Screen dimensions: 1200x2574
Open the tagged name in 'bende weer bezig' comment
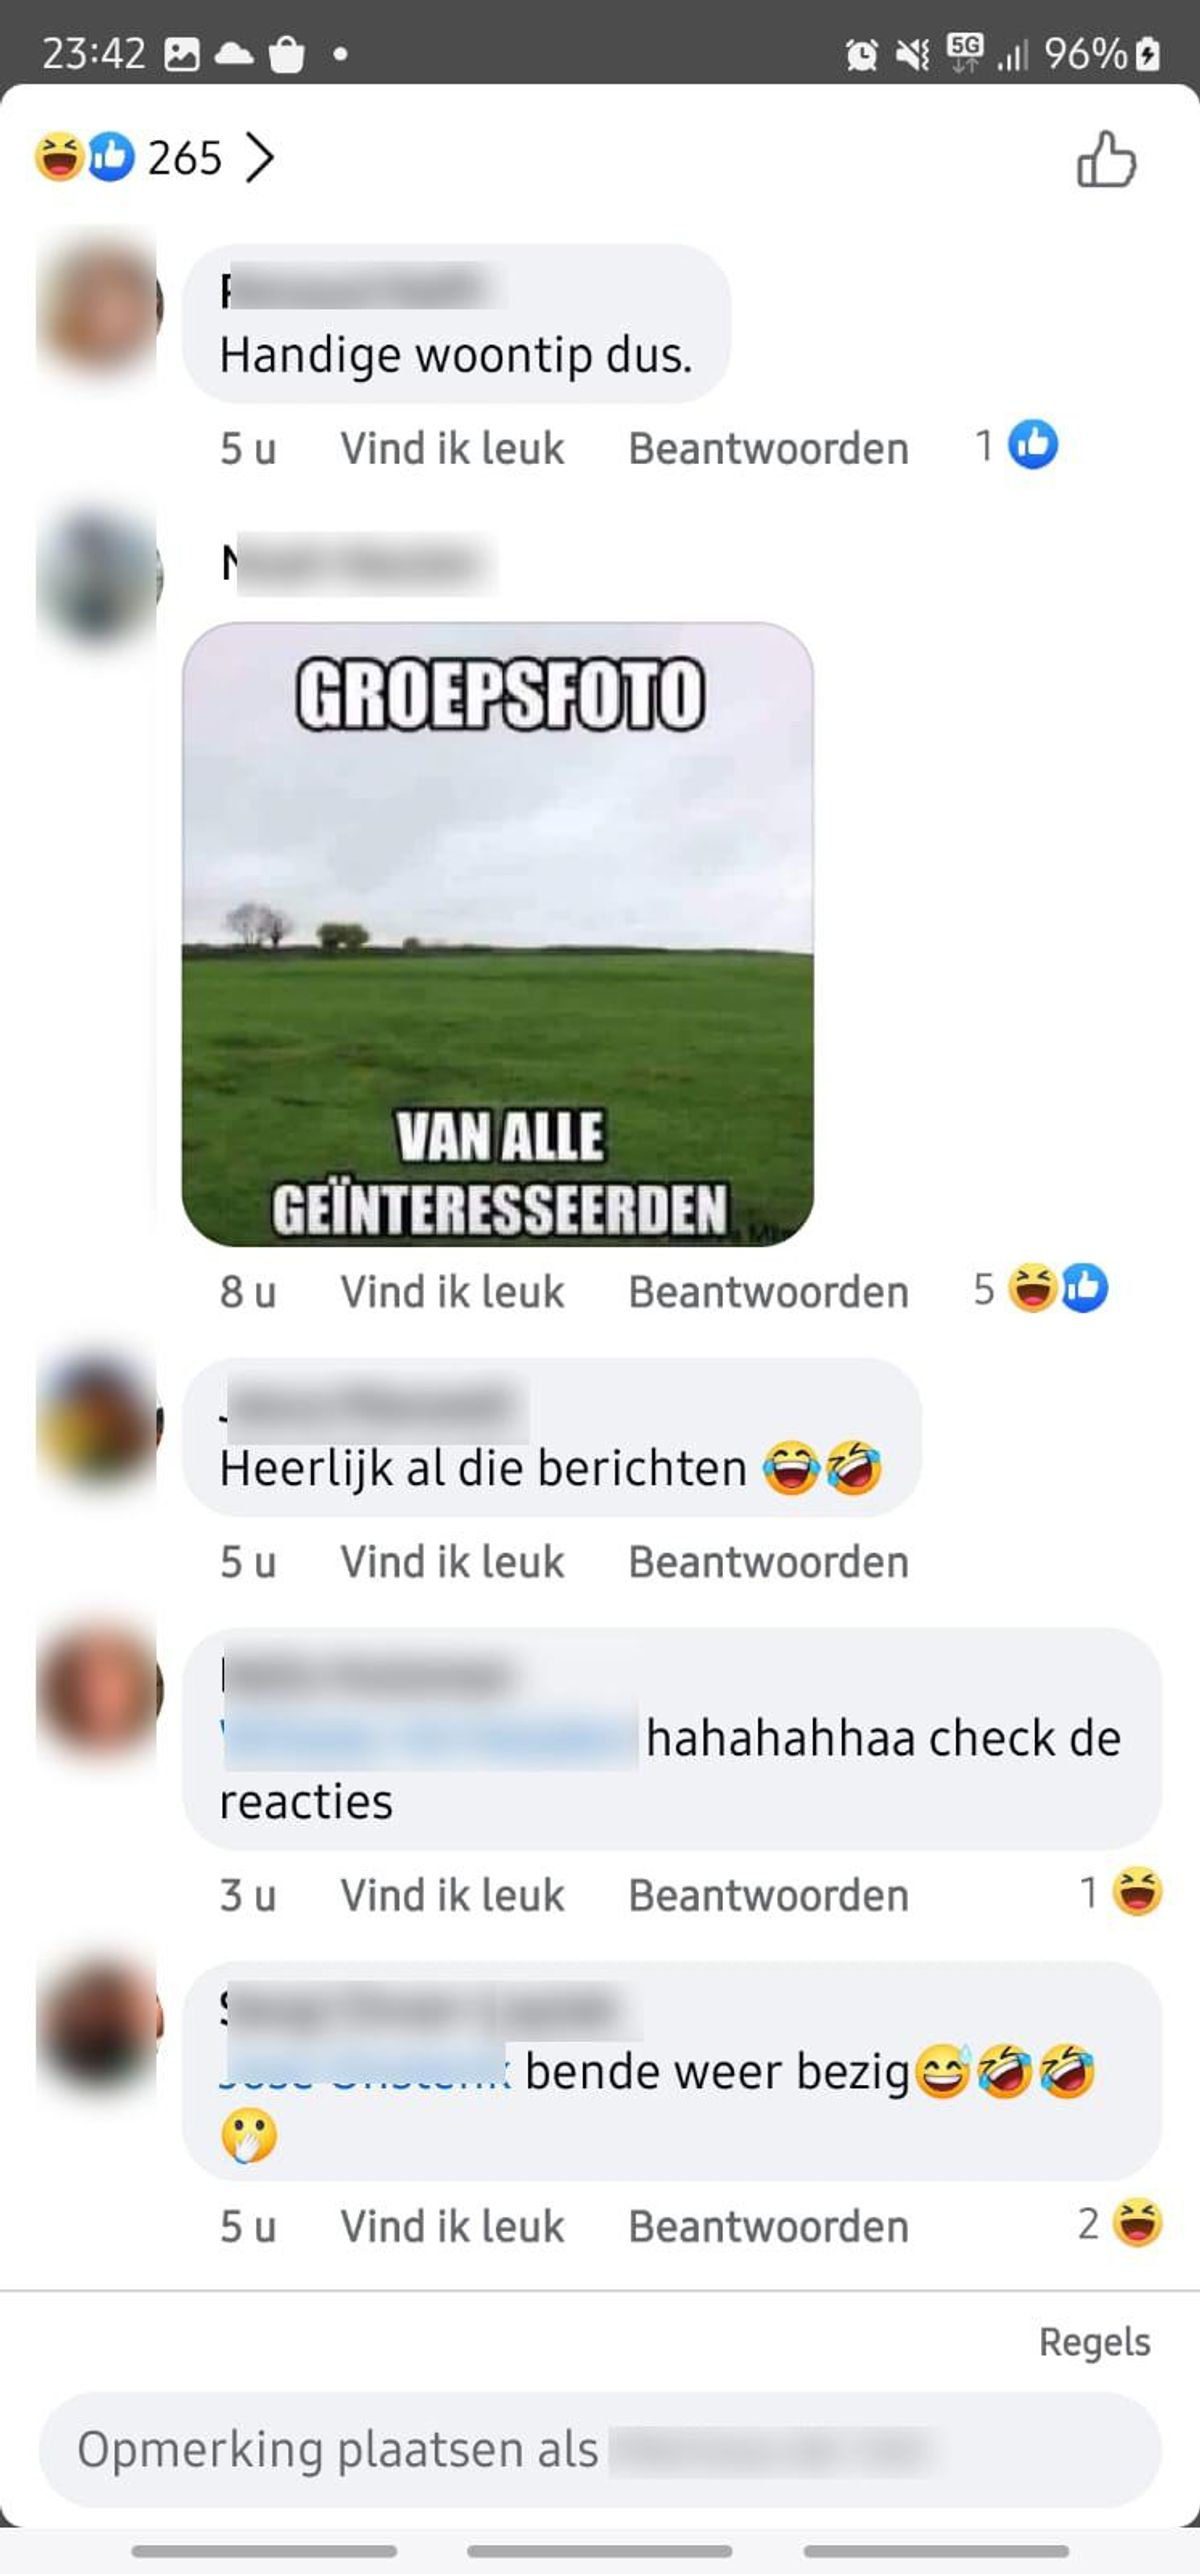pyautogui.click(x=365, y=2070)
